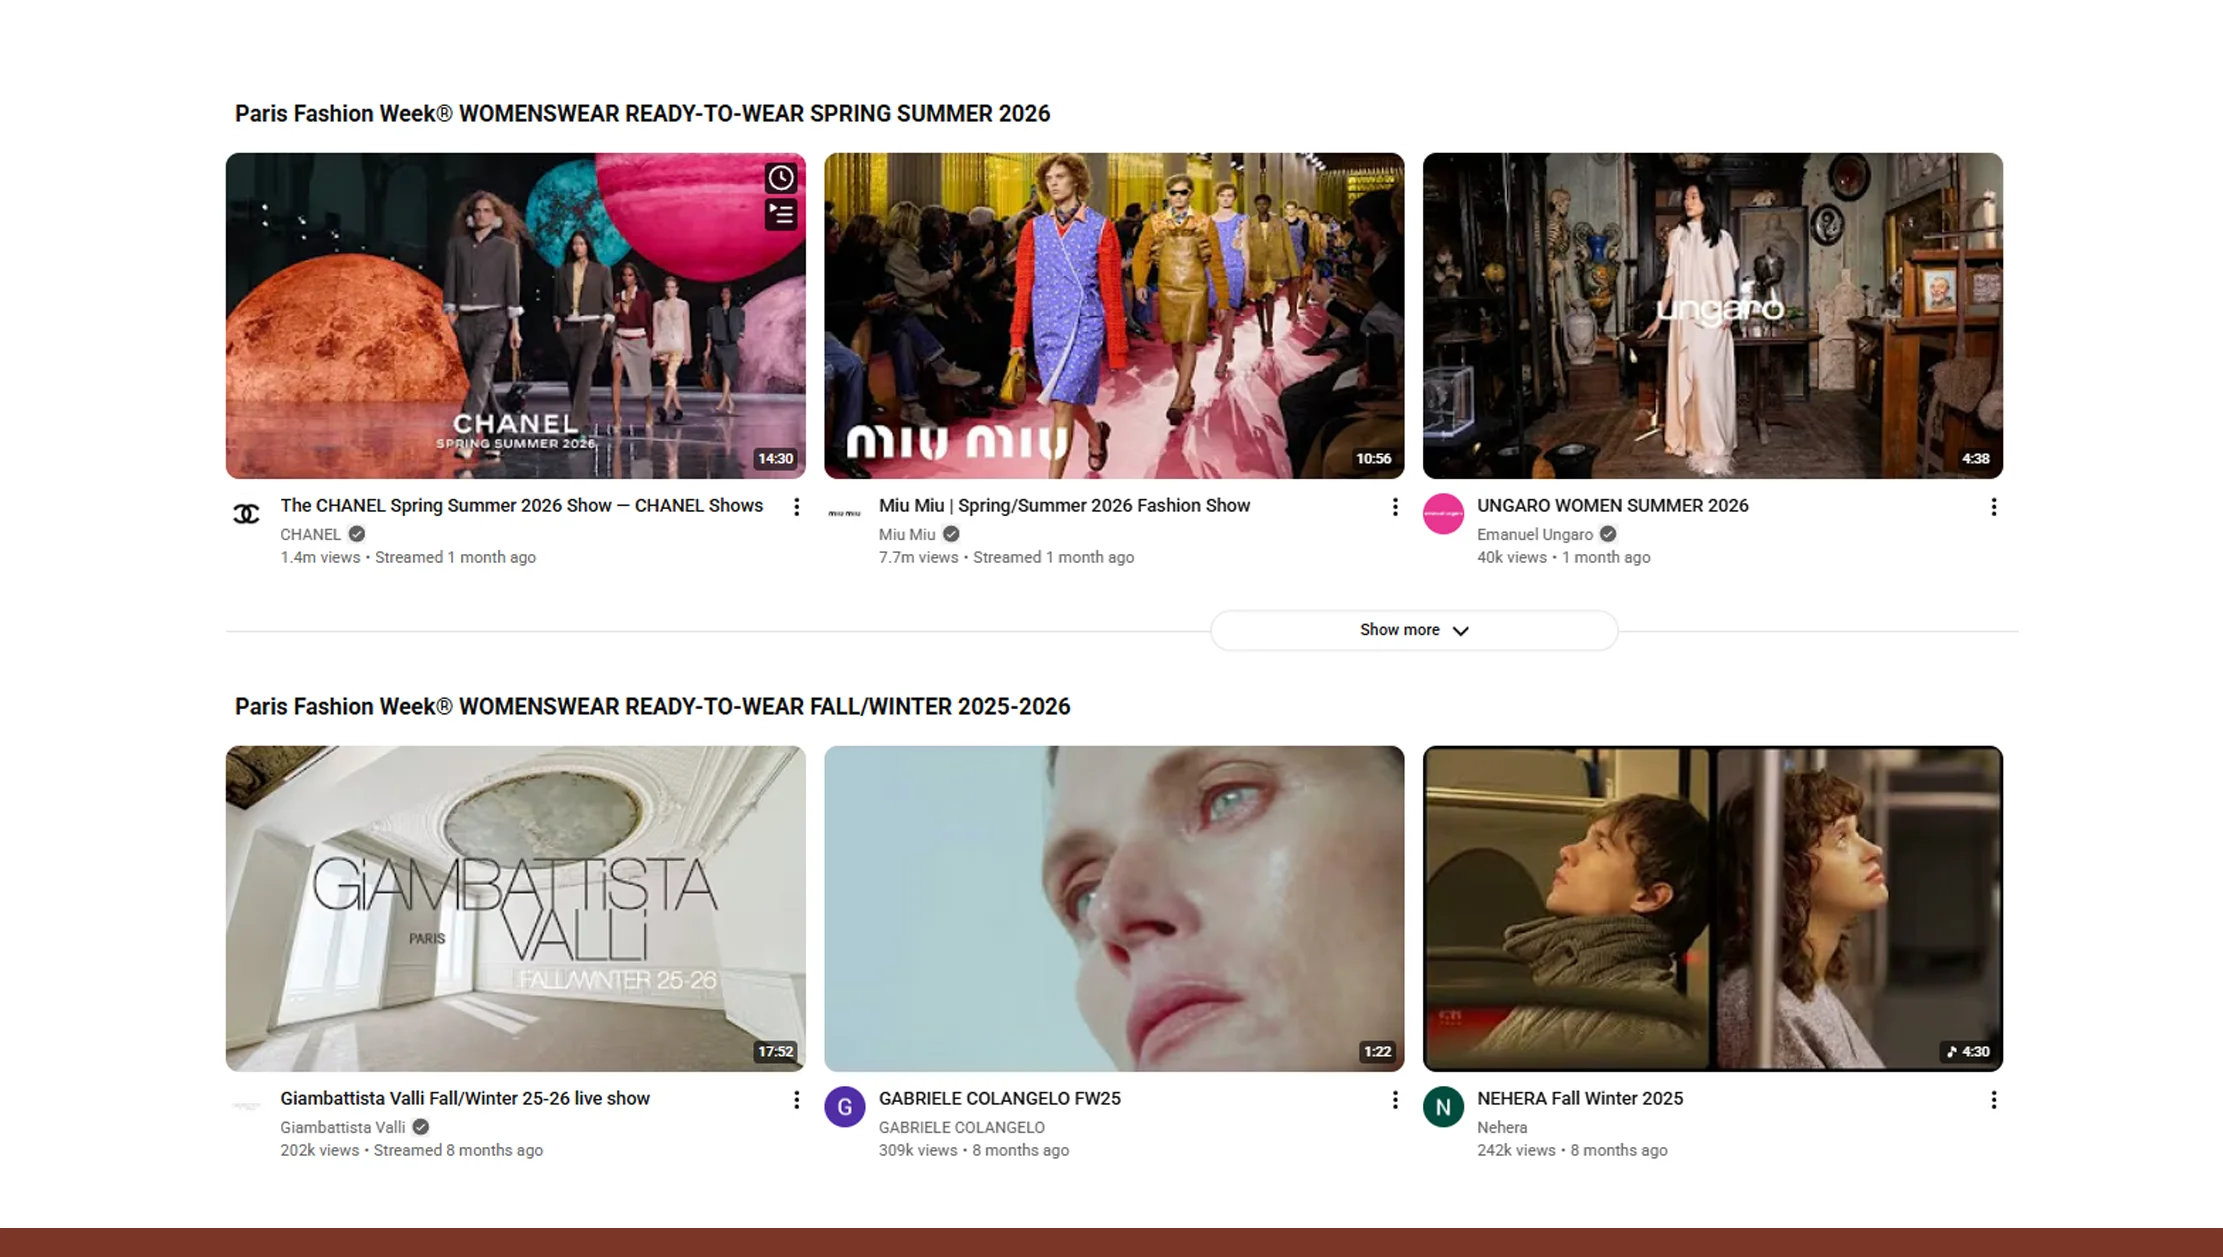Click the Watch Later icon on the CHANEL thumbnail

tap(781, 178)
